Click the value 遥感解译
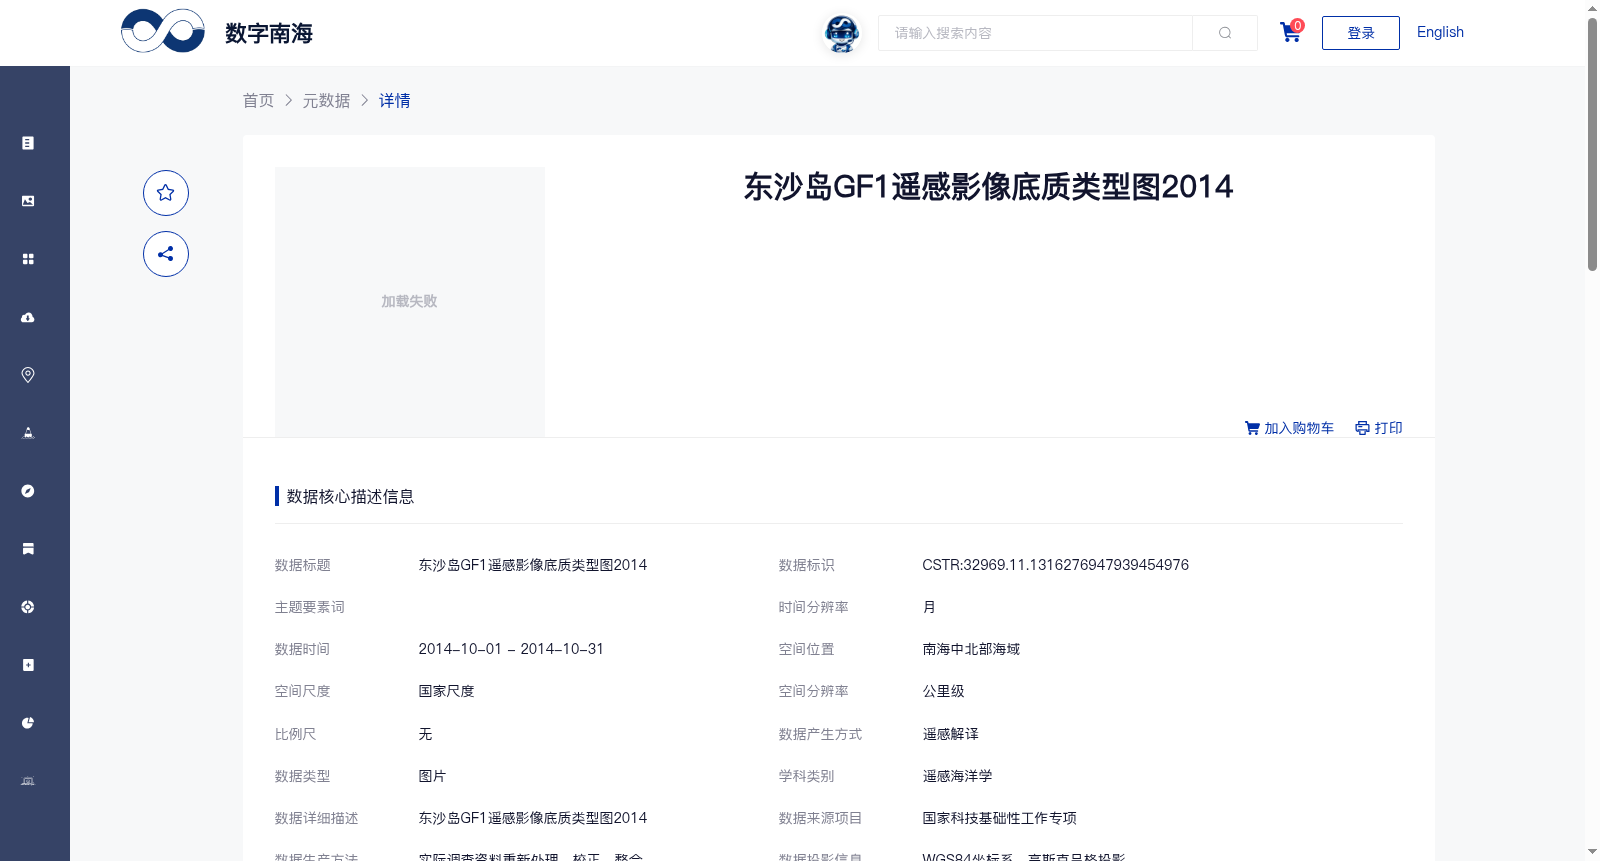 click(950, 734)
